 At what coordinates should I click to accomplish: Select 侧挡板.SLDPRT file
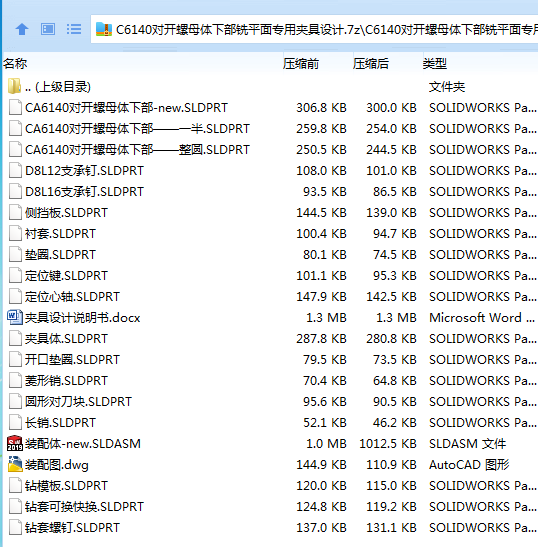tap(66, 212)
